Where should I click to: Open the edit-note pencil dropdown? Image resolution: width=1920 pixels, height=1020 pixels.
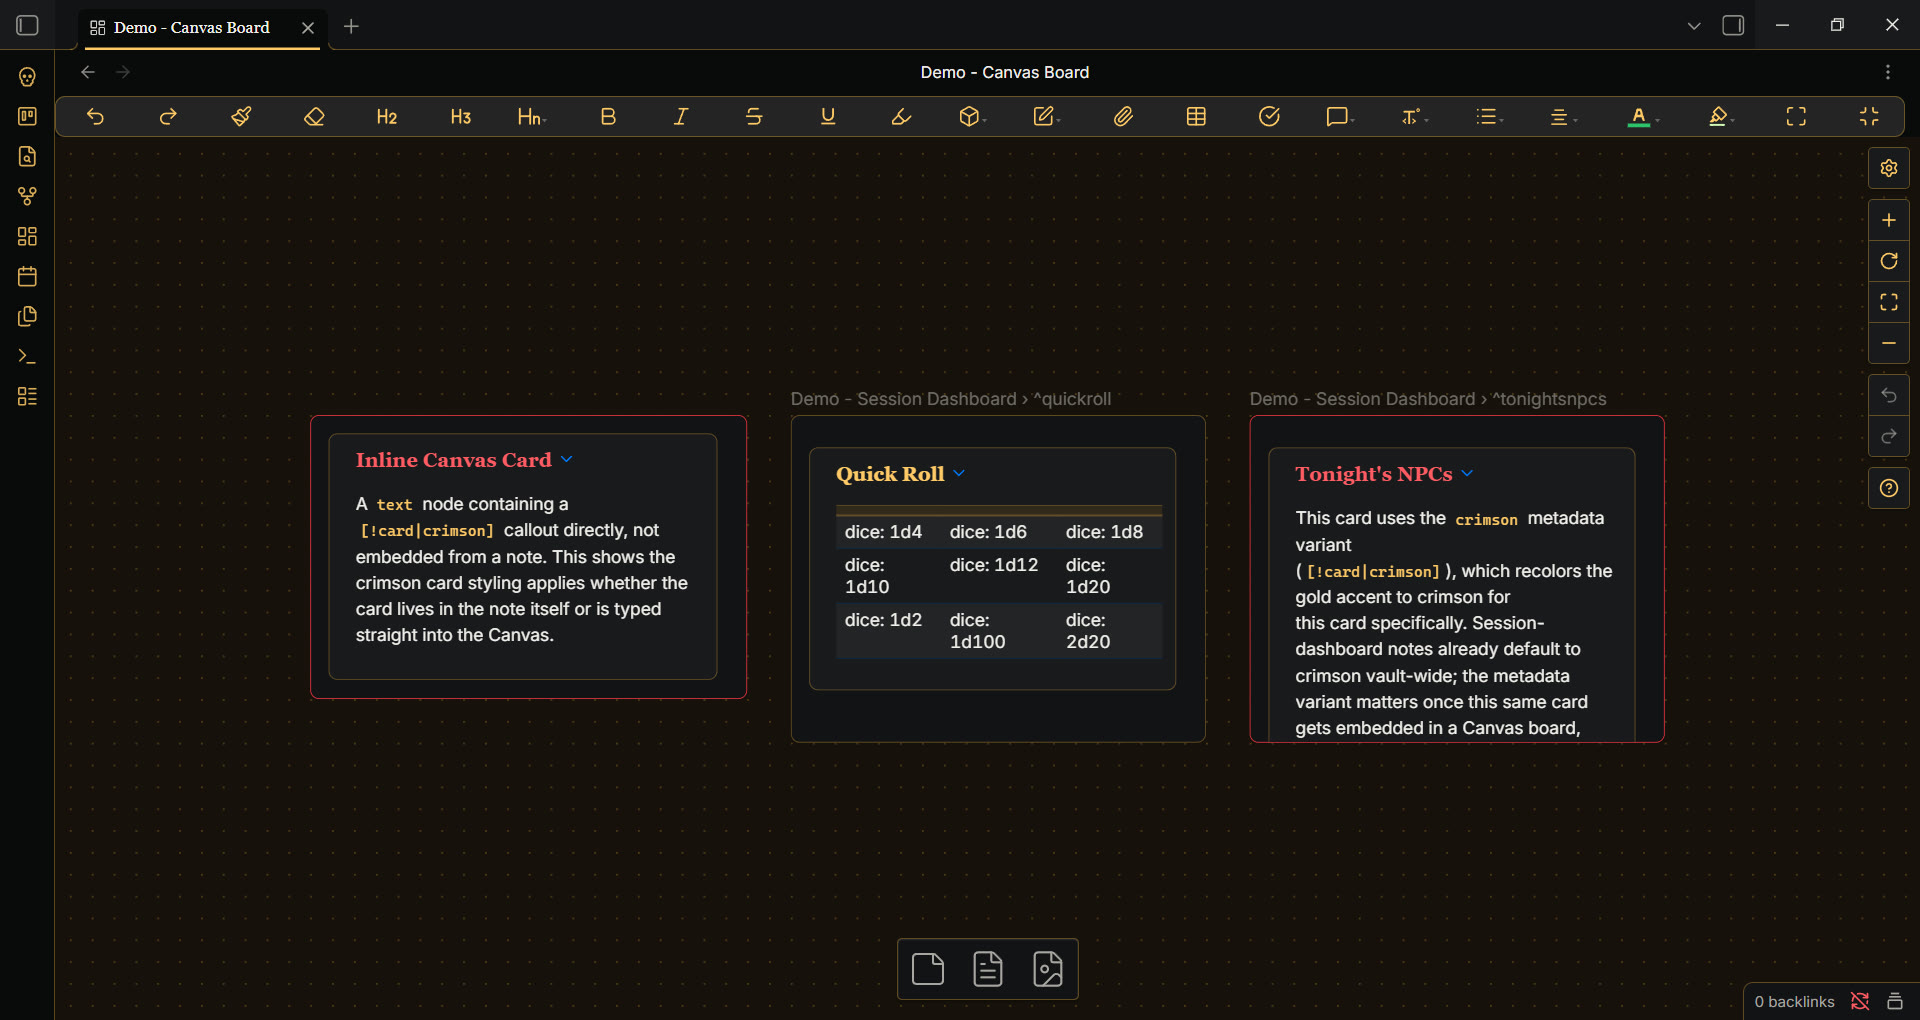(x=1046, y=117)
